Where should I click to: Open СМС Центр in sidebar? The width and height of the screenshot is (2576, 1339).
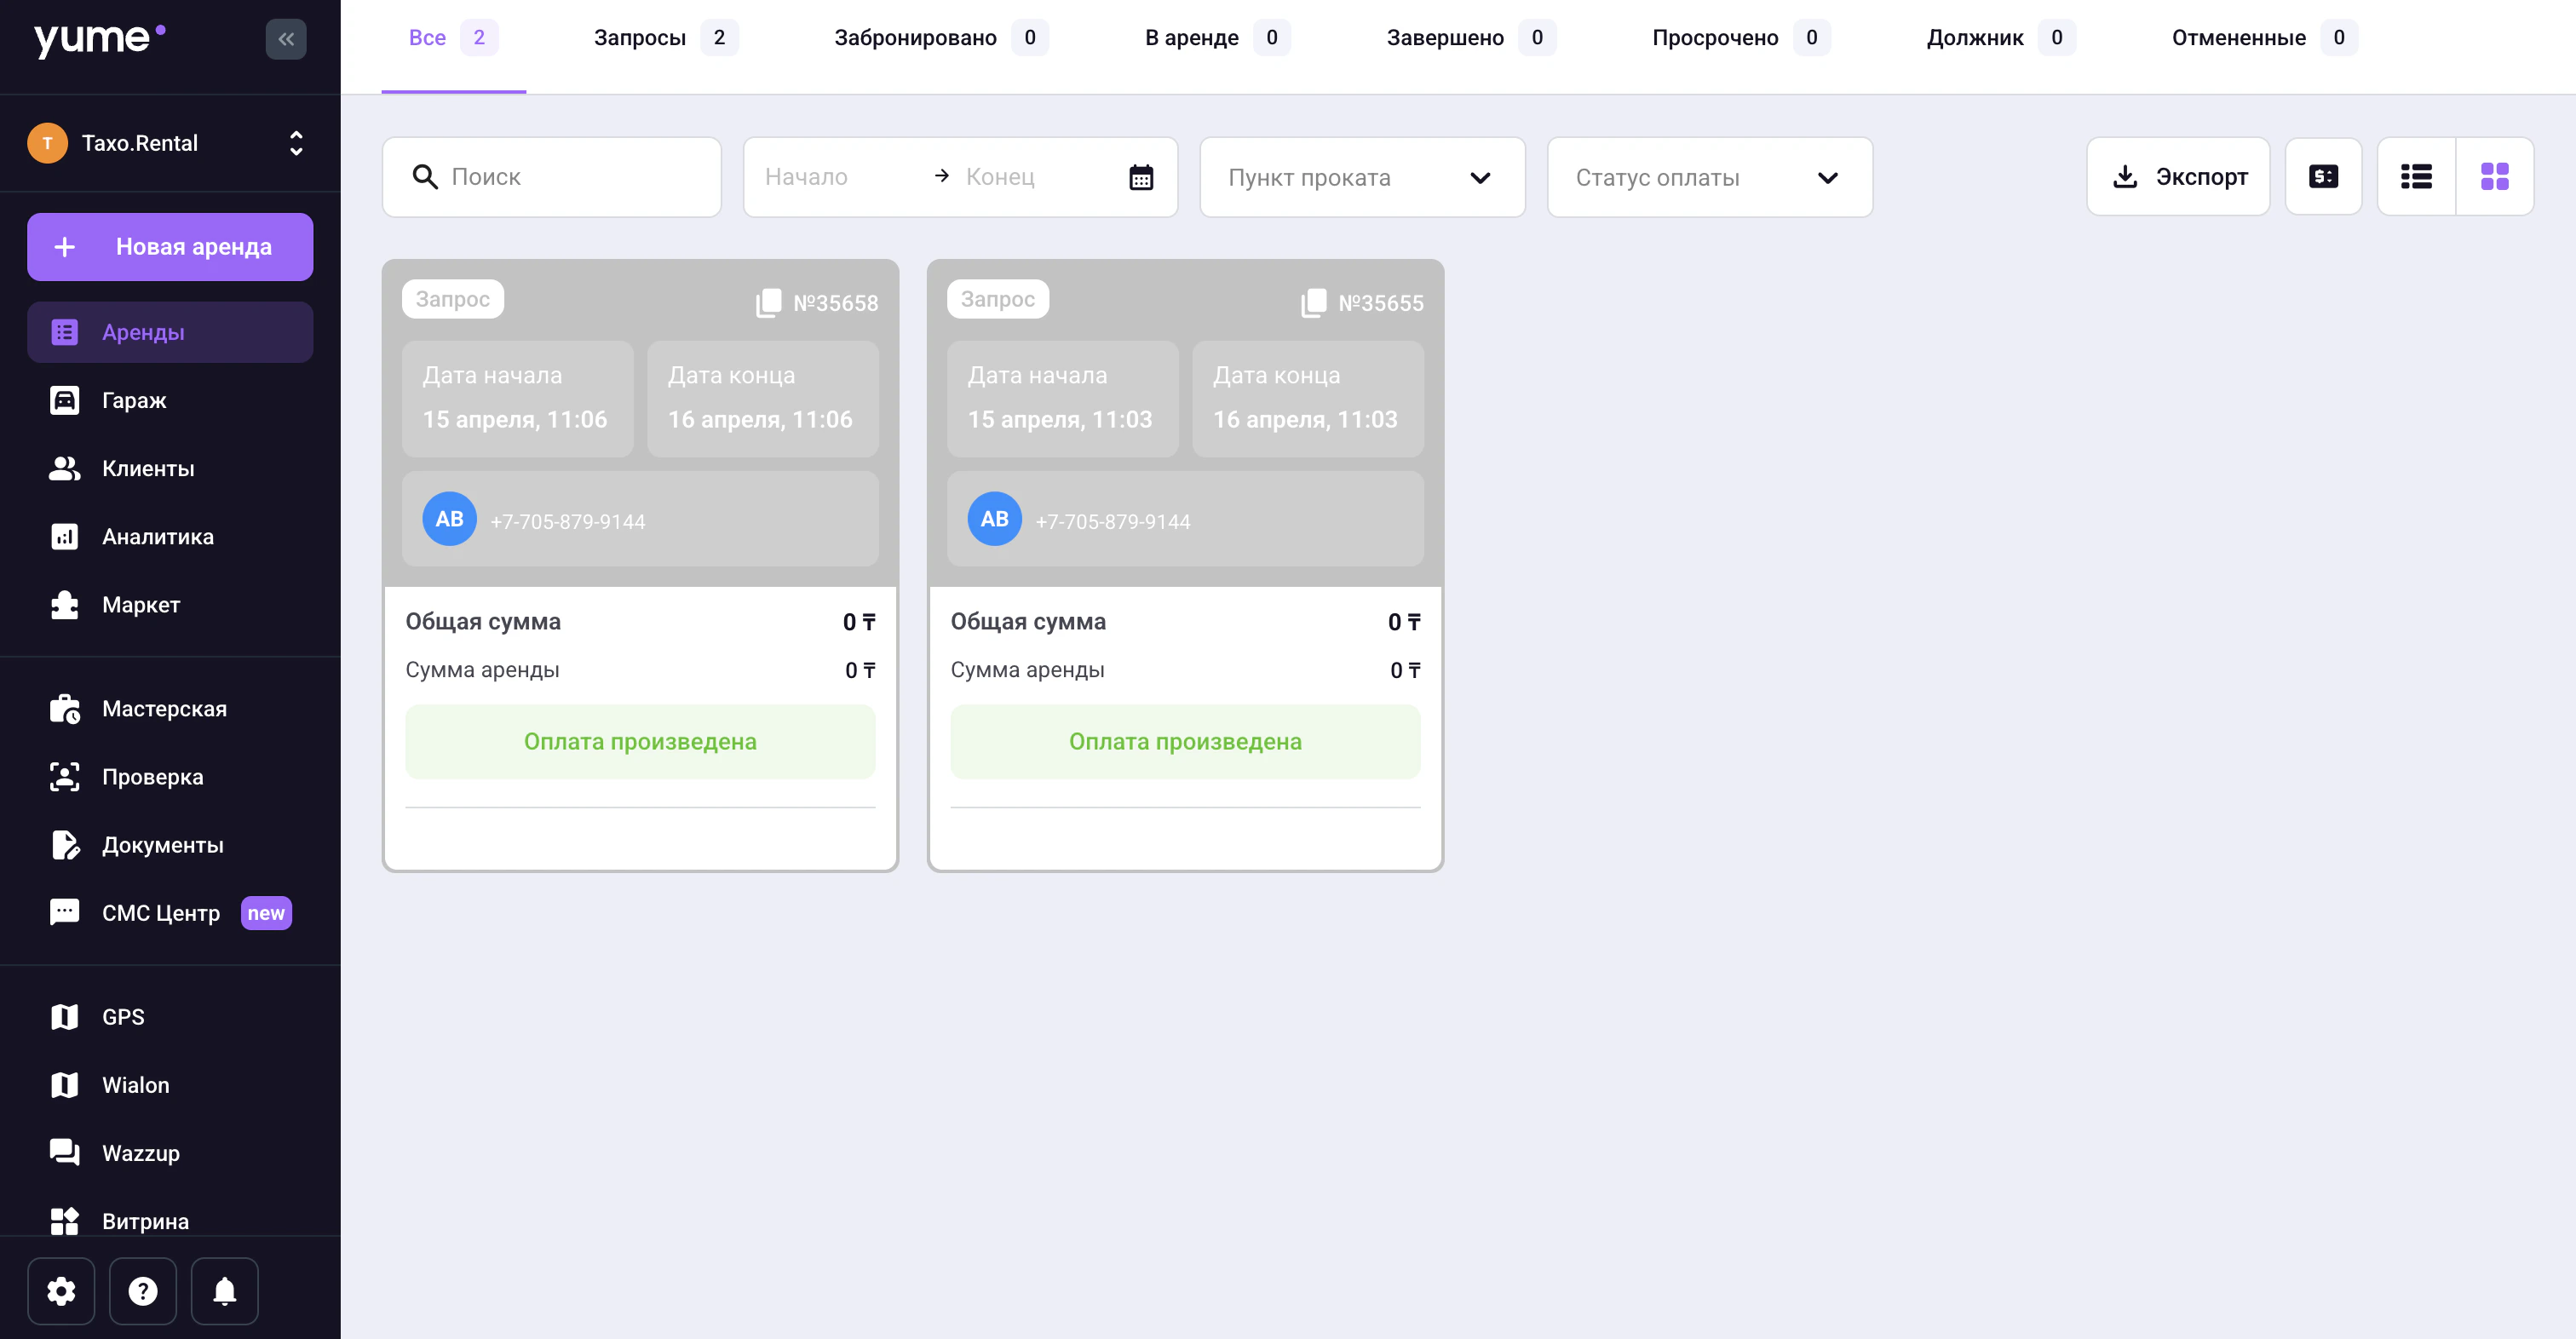[x=161, y=913]
